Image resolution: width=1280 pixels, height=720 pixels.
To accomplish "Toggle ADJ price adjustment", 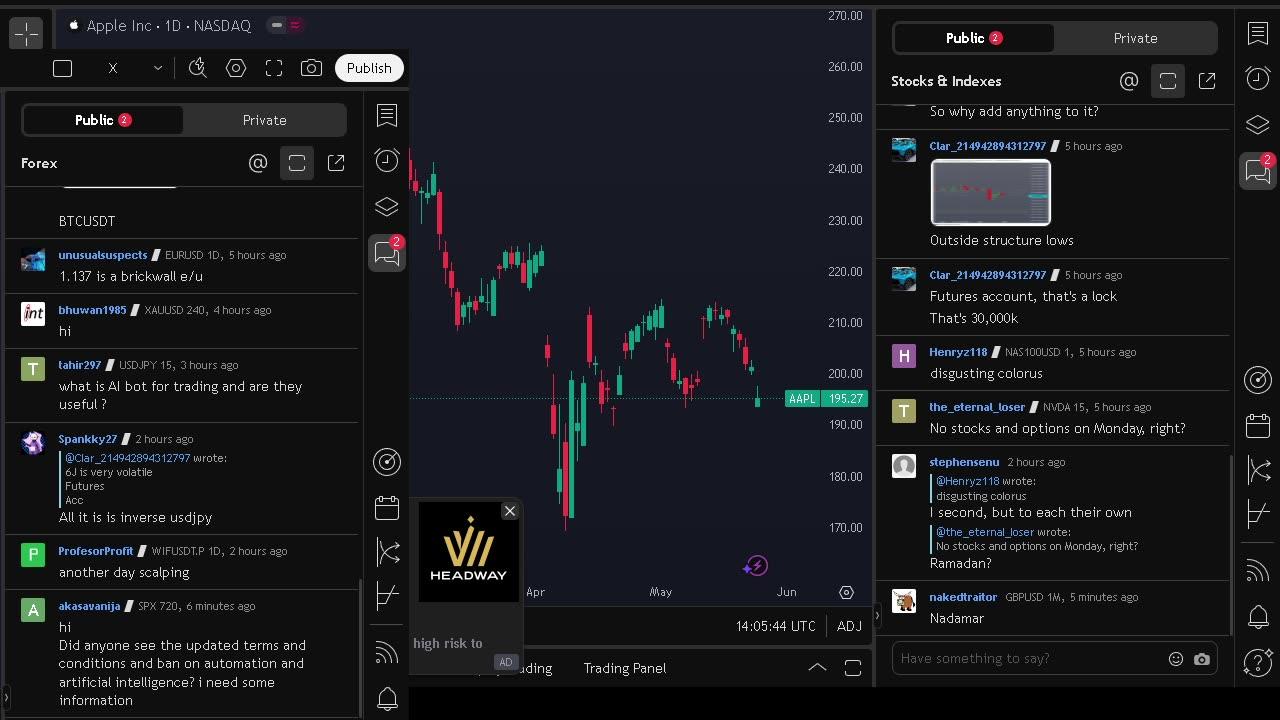I will pos(849,626).
